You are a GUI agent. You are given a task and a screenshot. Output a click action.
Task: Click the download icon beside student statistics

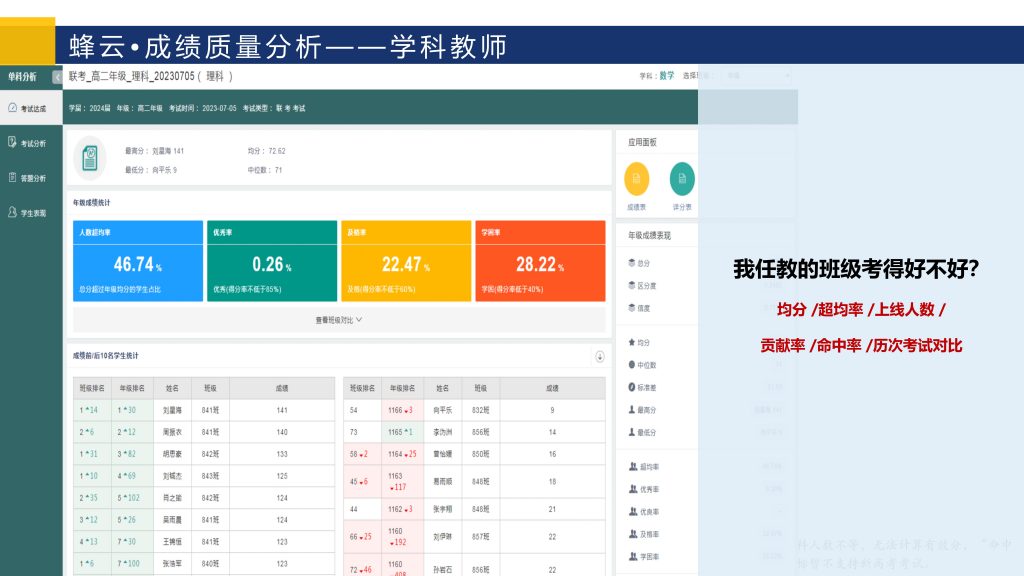pos(599,356)
